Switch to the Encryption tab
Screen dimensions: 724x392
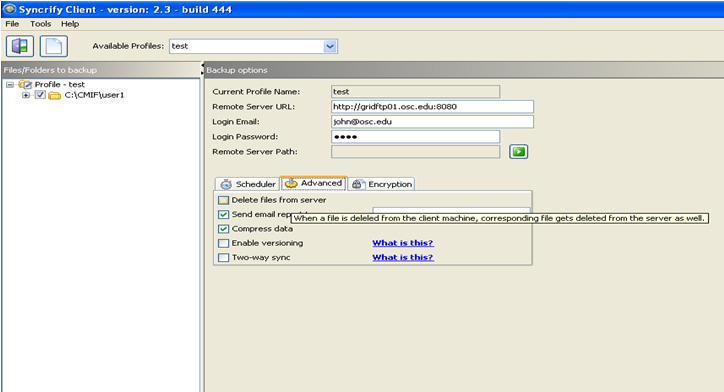(x=381, y=184)
